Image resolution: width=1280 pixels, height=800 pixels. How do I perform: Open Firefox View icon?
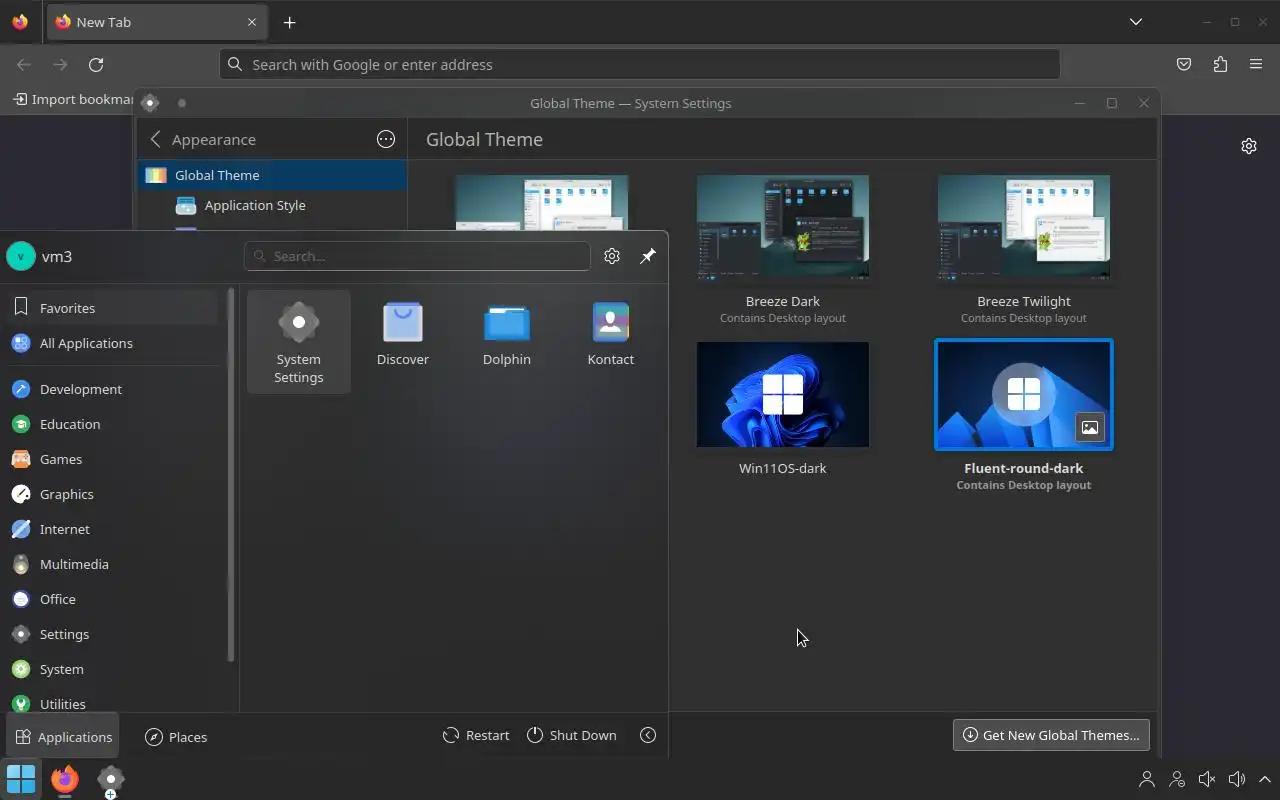[20, 22]
